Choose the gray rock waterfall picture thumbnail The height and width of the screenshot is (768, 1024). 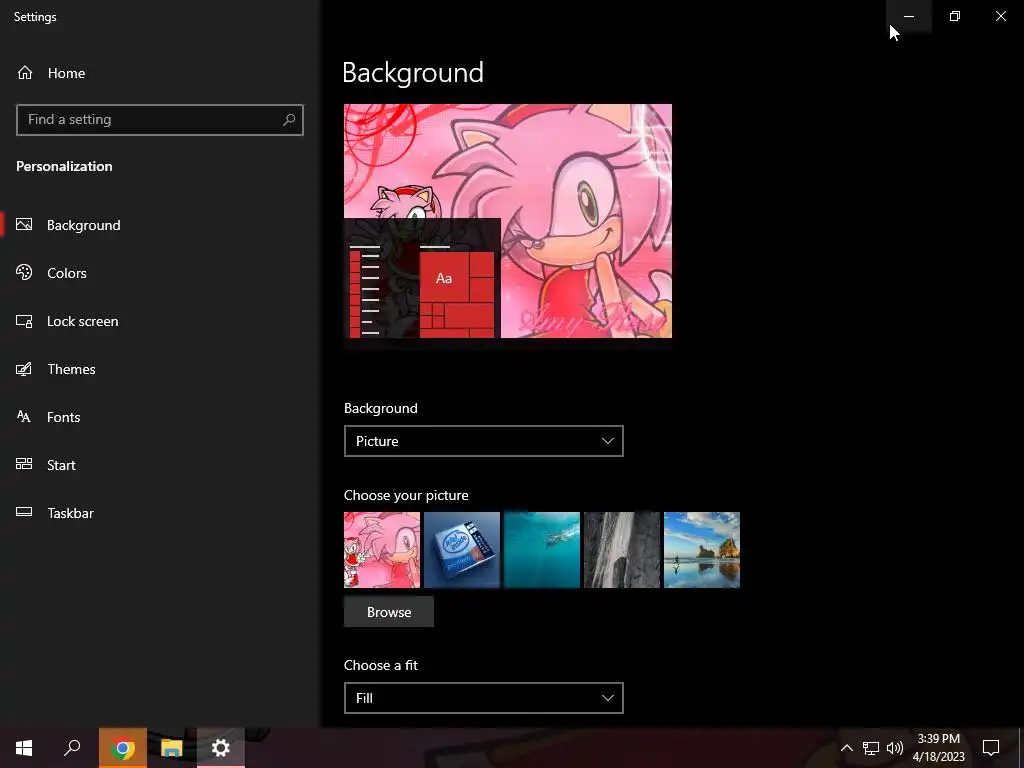click(x=622, y=550)
